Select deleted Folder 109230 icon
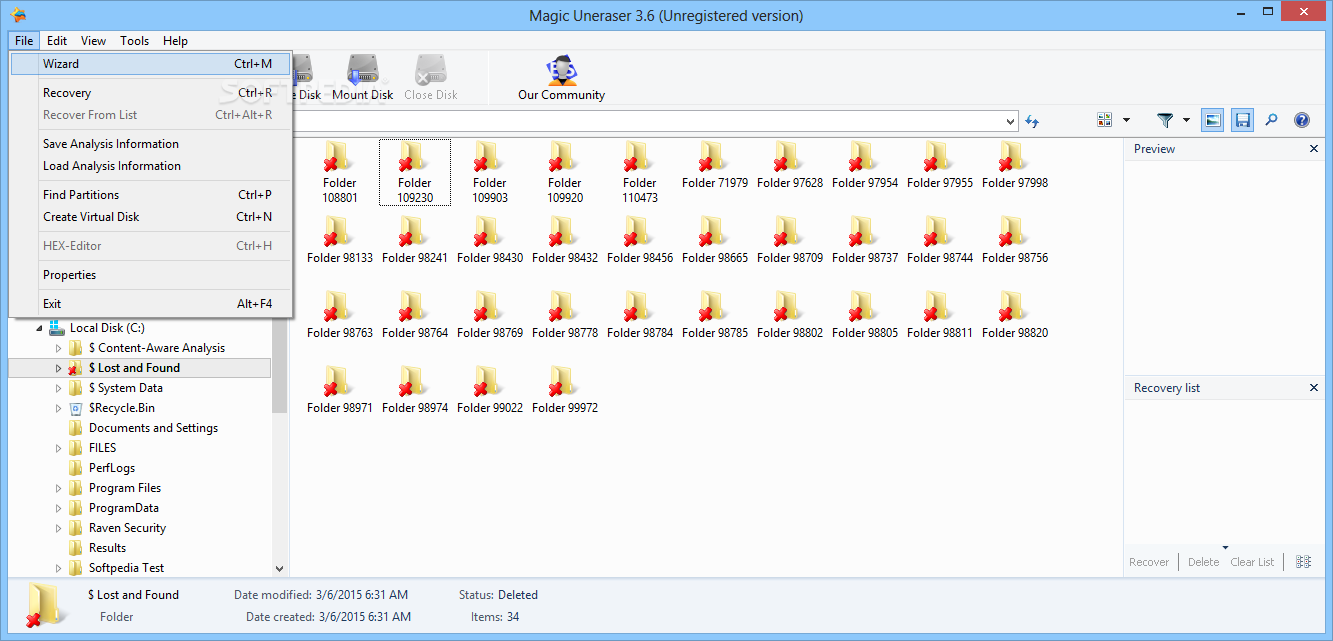Image resolution: width=1333 pixels, height=641 pixels. click(x=412, y=158)
